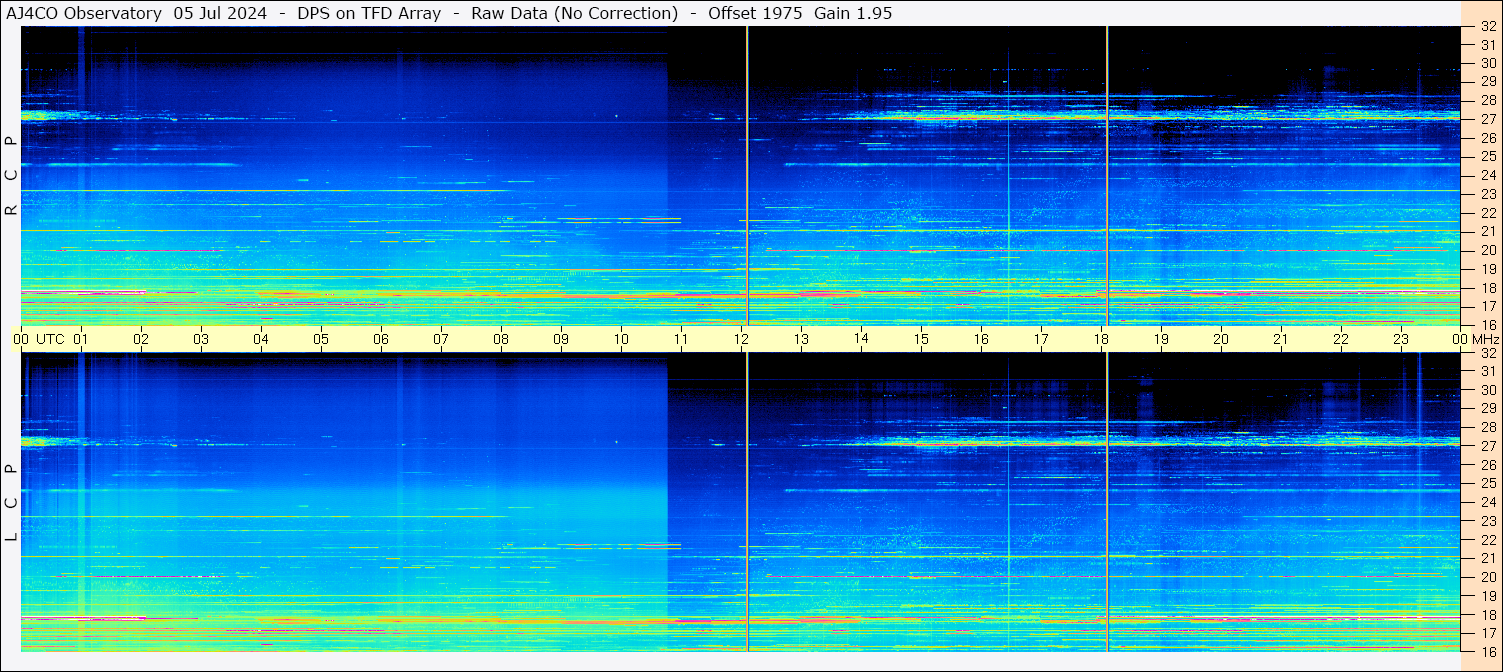Click the vertical spike after 12 UTC in RCP spectrogram
The height and width of the screenshot is (672, 1503).
coord(747,175)
